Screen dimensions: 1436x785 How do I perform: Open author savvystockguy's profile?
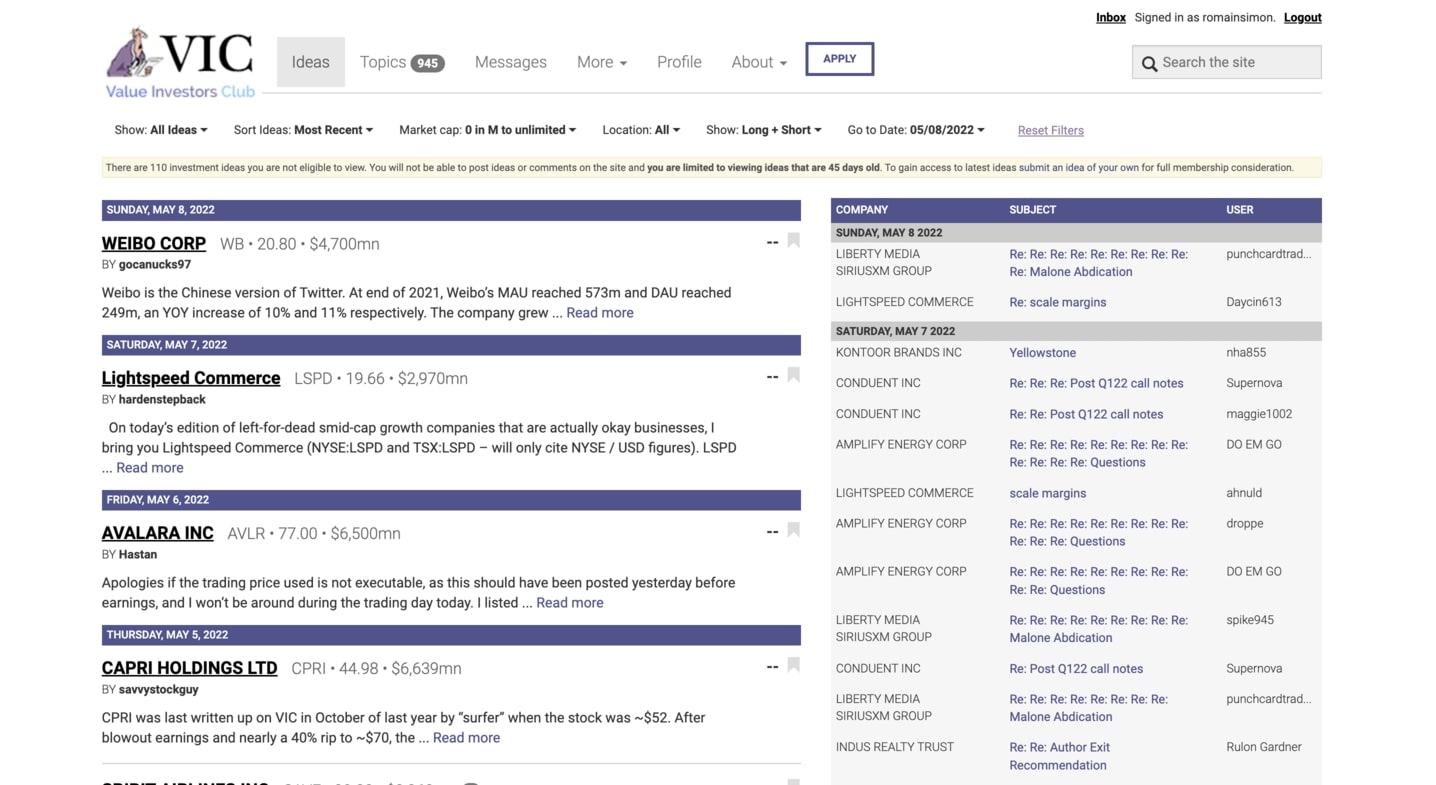[x=159, y=690]
